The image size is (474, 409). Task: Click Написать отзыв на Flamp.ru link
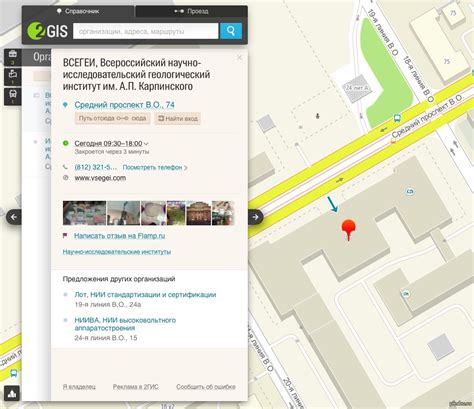pyautogui.click(x=119, y=236)
